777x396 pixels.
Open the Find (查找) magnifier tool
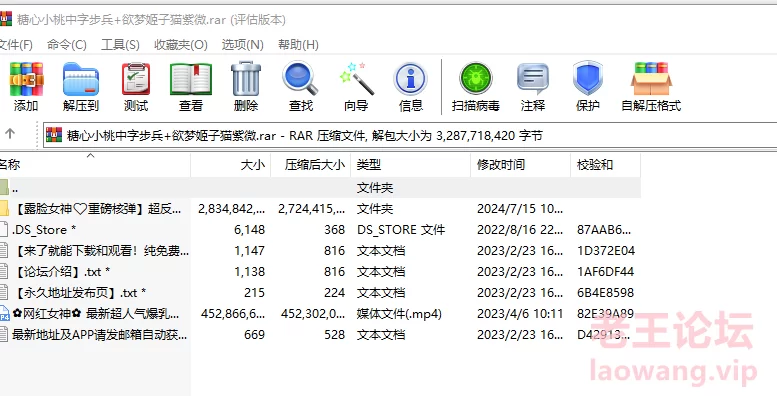click(301, 78)
